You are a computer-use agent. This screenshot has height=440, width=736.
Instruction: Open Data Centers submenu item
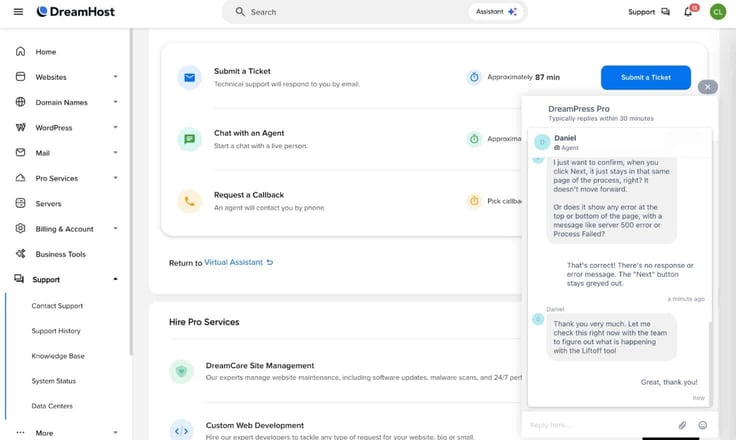click(52, 406)
